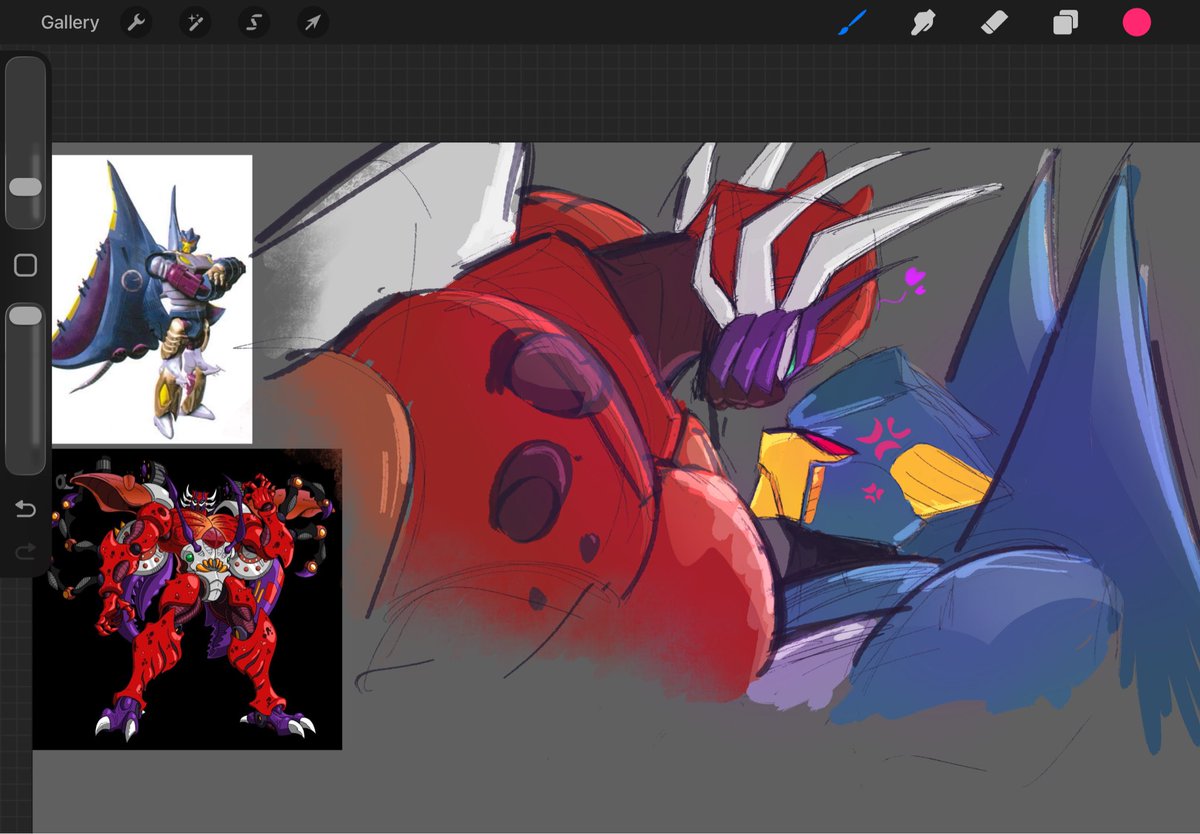
Task: Open the Layers panel
Action: (x=1066, y=22)
